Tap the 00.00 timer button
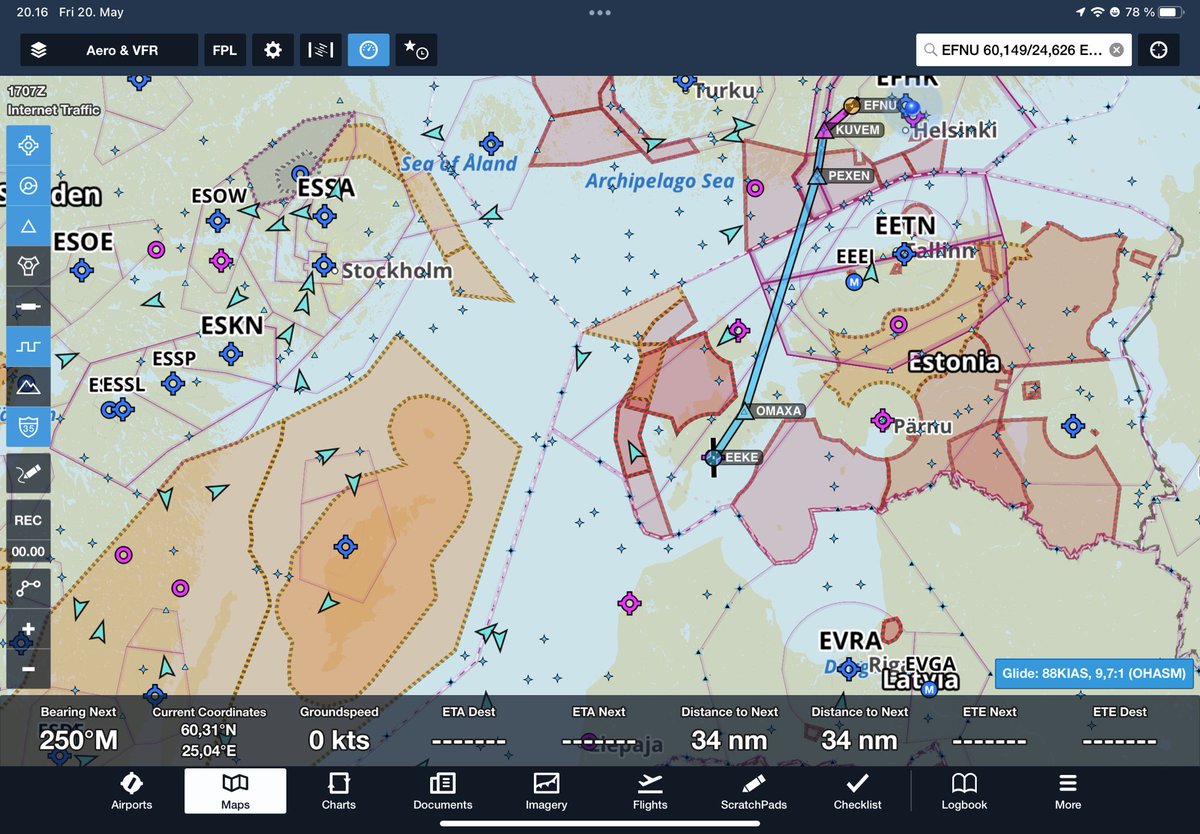Screen dimensions: 1200x834 click(x=28, y=551)
